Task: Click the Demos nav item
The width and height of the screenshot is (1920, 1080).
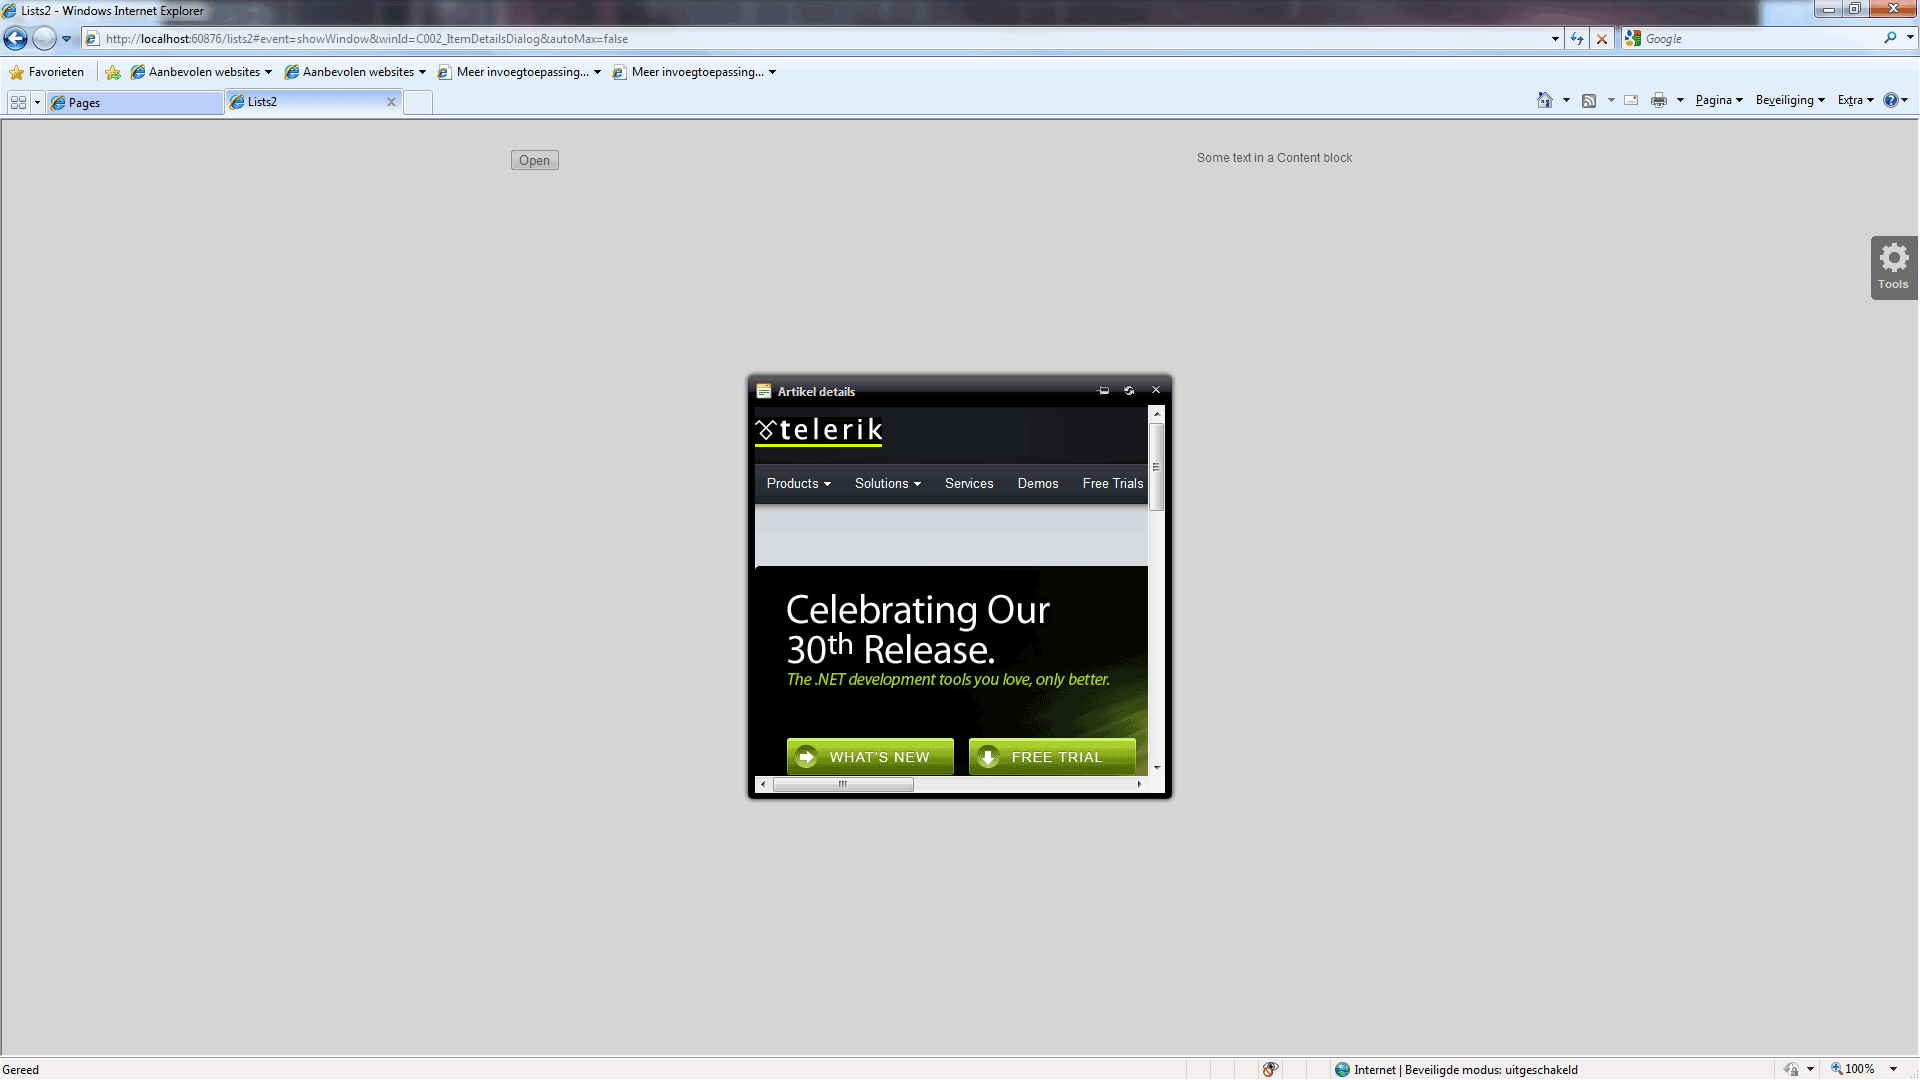Action: (1038, 484)
